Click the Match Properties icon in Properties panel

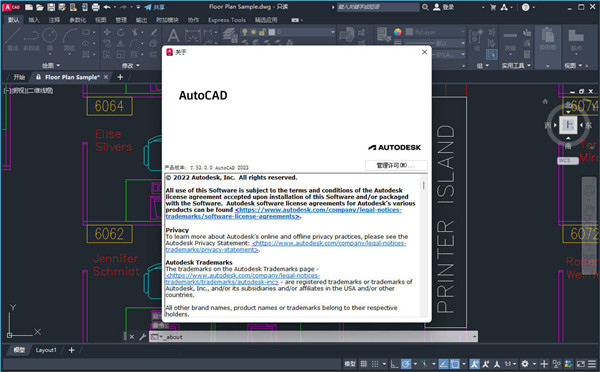pos(383,35)
